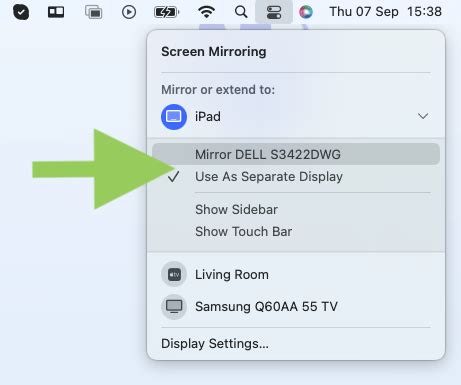Open the Wi-Fi status menu
The image size is (461, 385).
[206, 12]
